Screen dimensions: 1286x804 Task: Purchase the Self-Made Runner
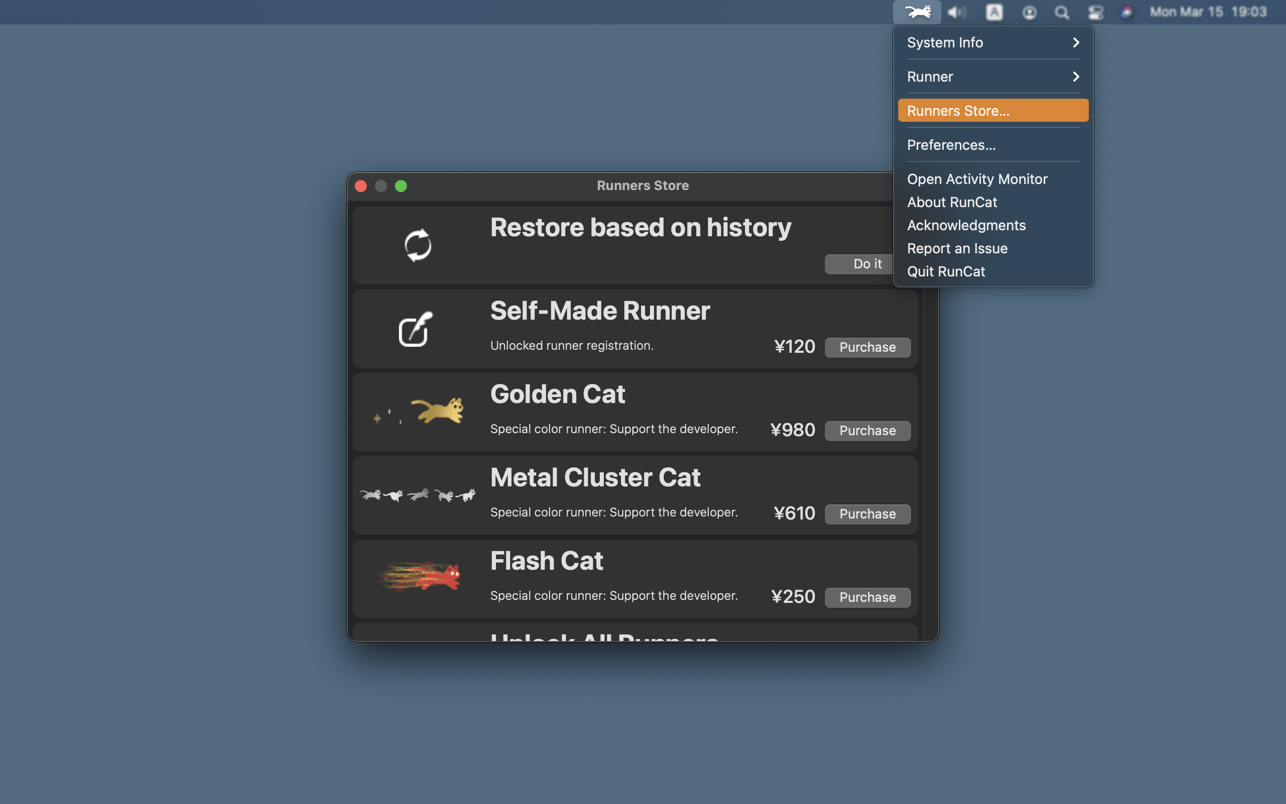(867, 347)
